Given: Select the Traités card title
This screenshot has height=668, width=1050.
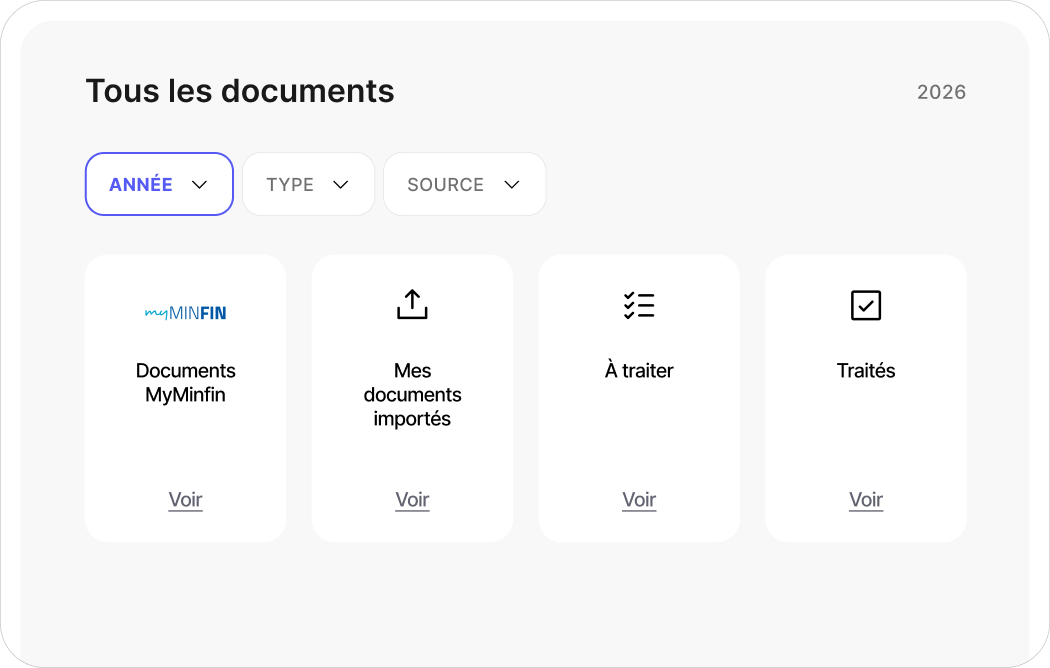Looking at the screenshot, I should (x=866, y=370).
